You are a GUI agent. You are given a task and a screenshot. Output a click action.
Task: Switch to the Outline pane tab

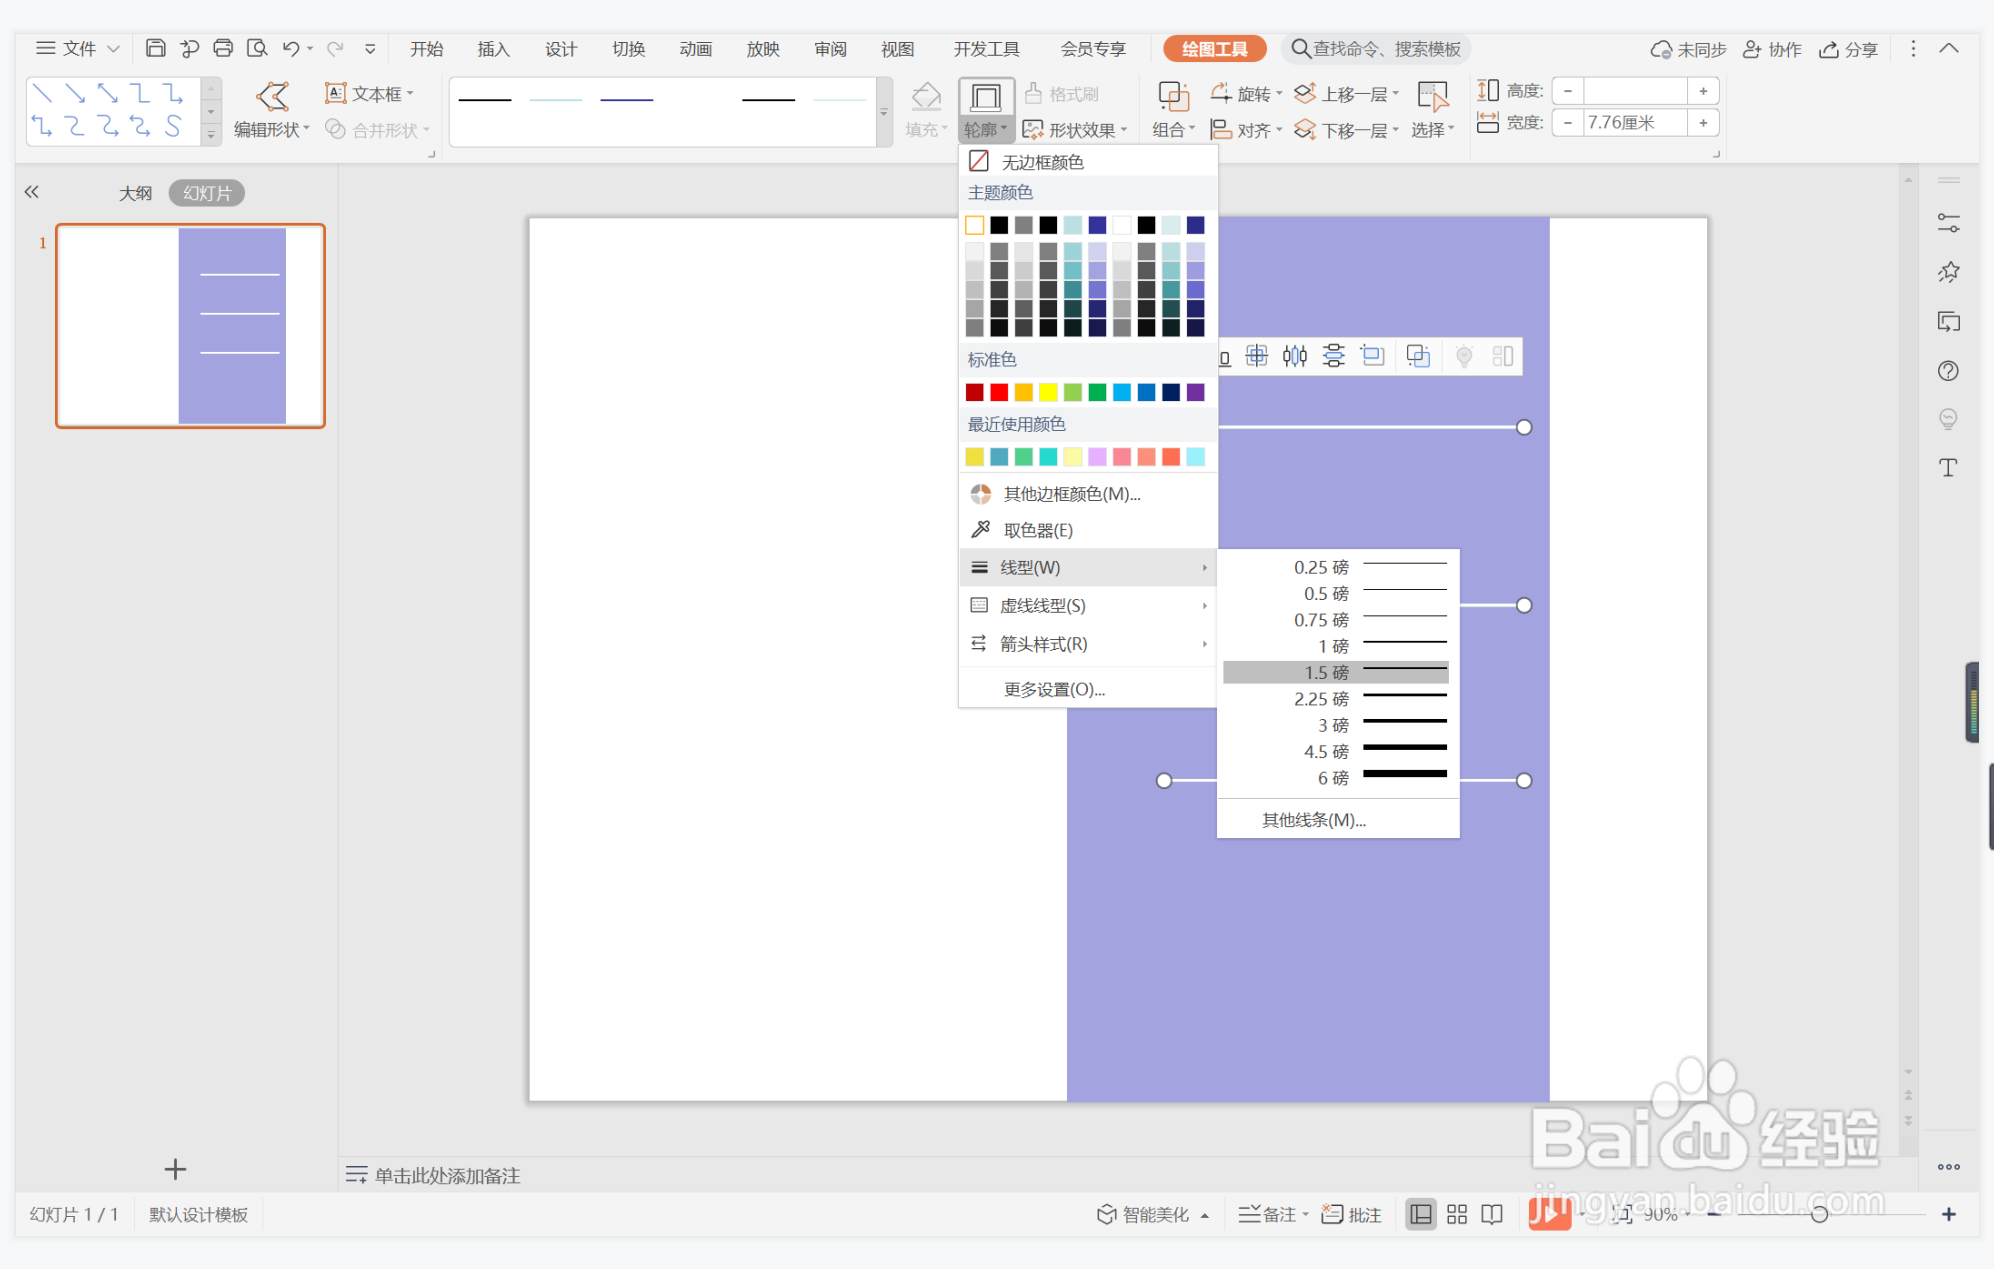(135, 193)
